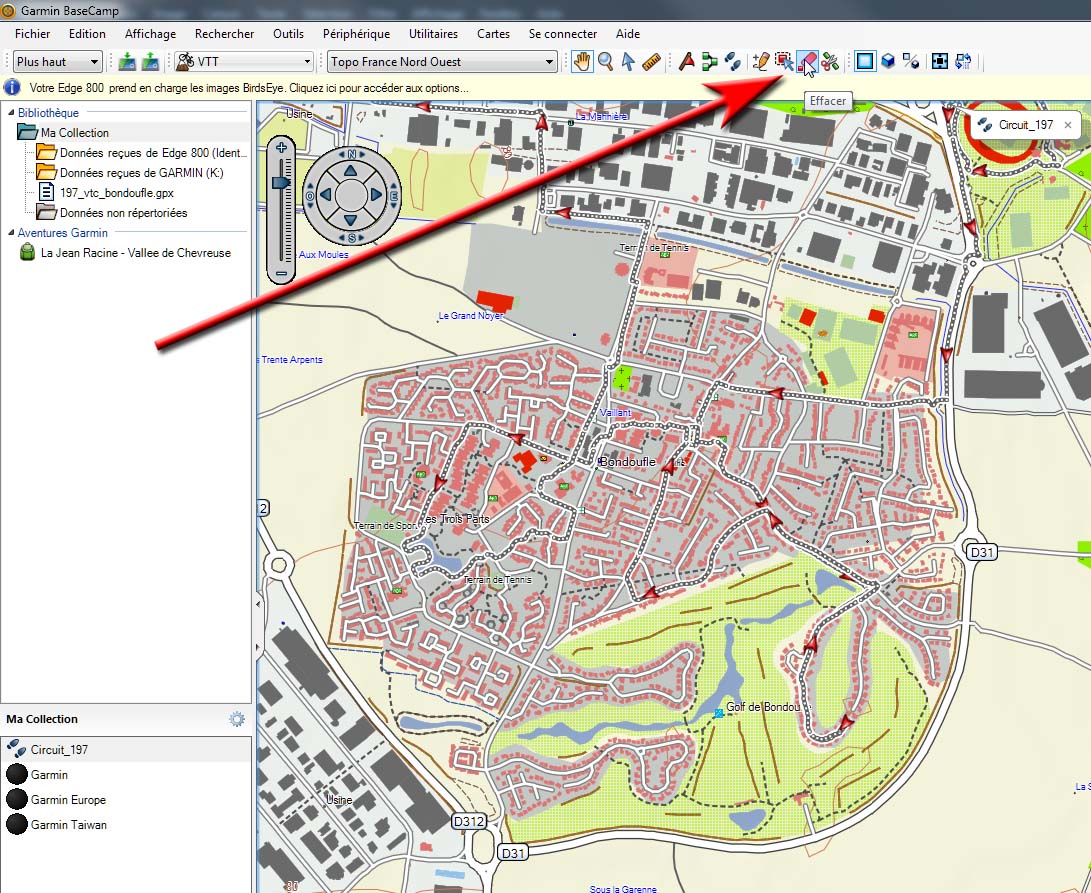1091x893 pixels.
Task: Click the map zoom slider handle
Action: point(281,182)
